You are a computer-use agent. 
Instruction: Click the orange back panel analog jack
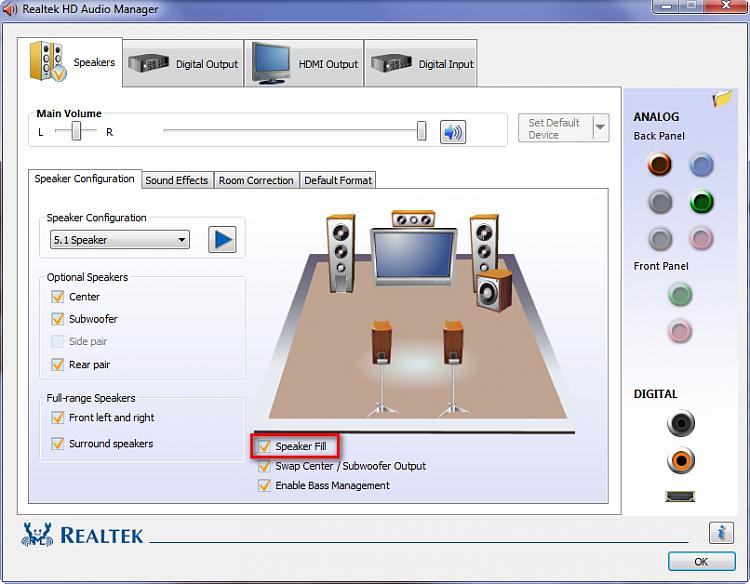pyautogui.click(x=659, y=165)
